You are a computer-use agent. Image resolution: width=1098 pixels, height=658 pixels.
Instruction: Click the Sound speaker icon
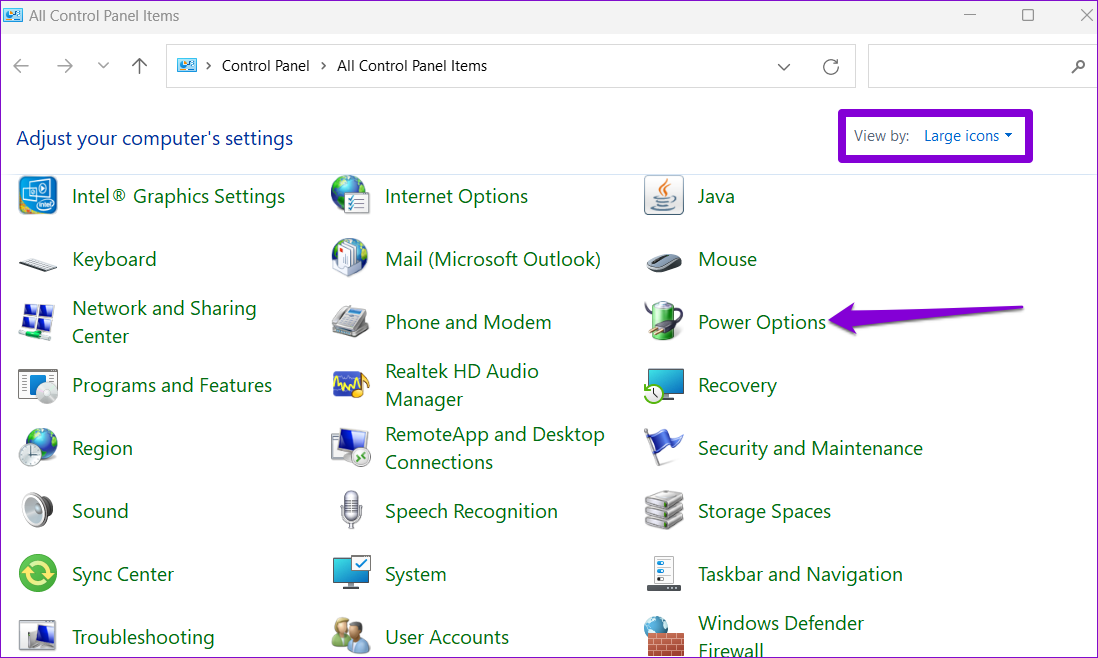pyautogui.click(x=38, y=511)
